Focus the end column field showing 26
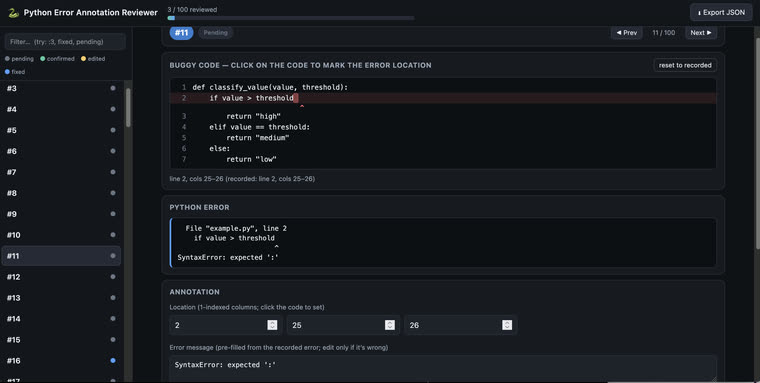 (460, 325)
